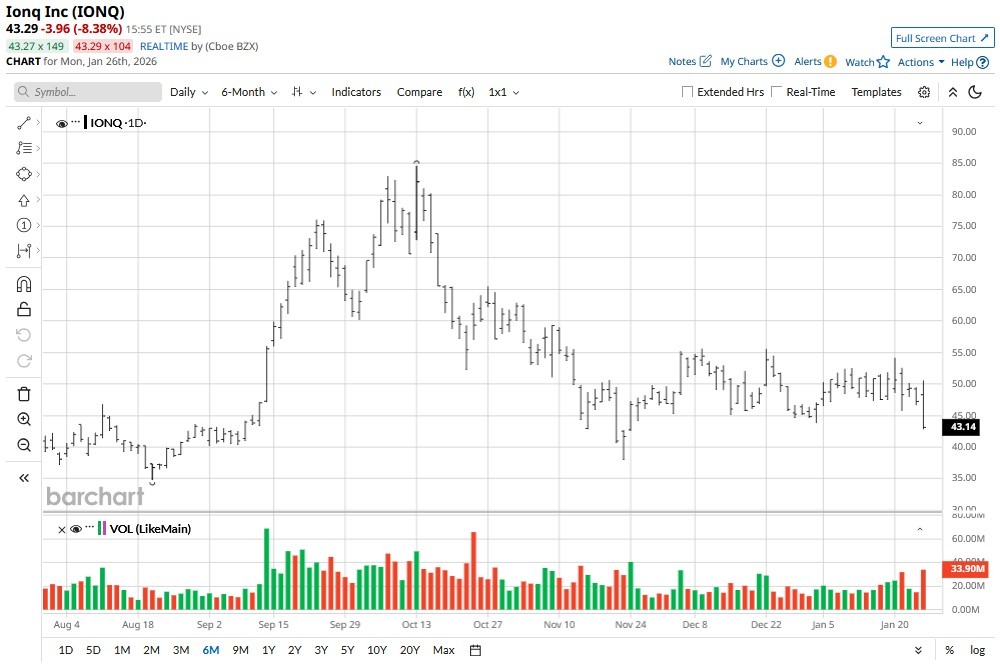Zoom in on the chart

(x=24, y=419)
